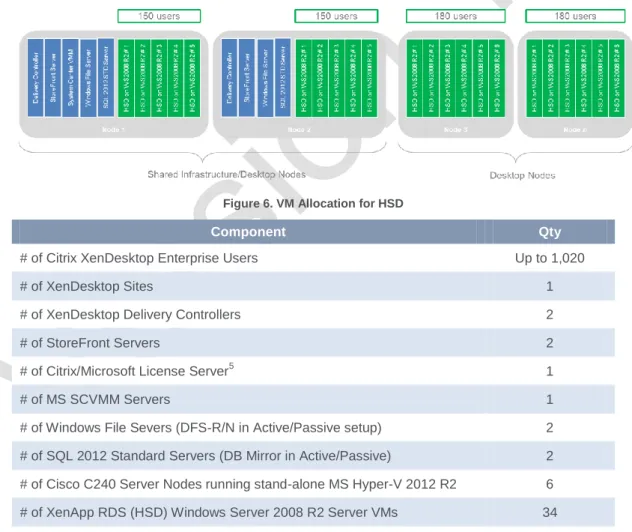This screenshot has width=632, height=532.
Task: Select HSD on WS2008 R2 #6 block in Node 3
Action: (497, 78)
